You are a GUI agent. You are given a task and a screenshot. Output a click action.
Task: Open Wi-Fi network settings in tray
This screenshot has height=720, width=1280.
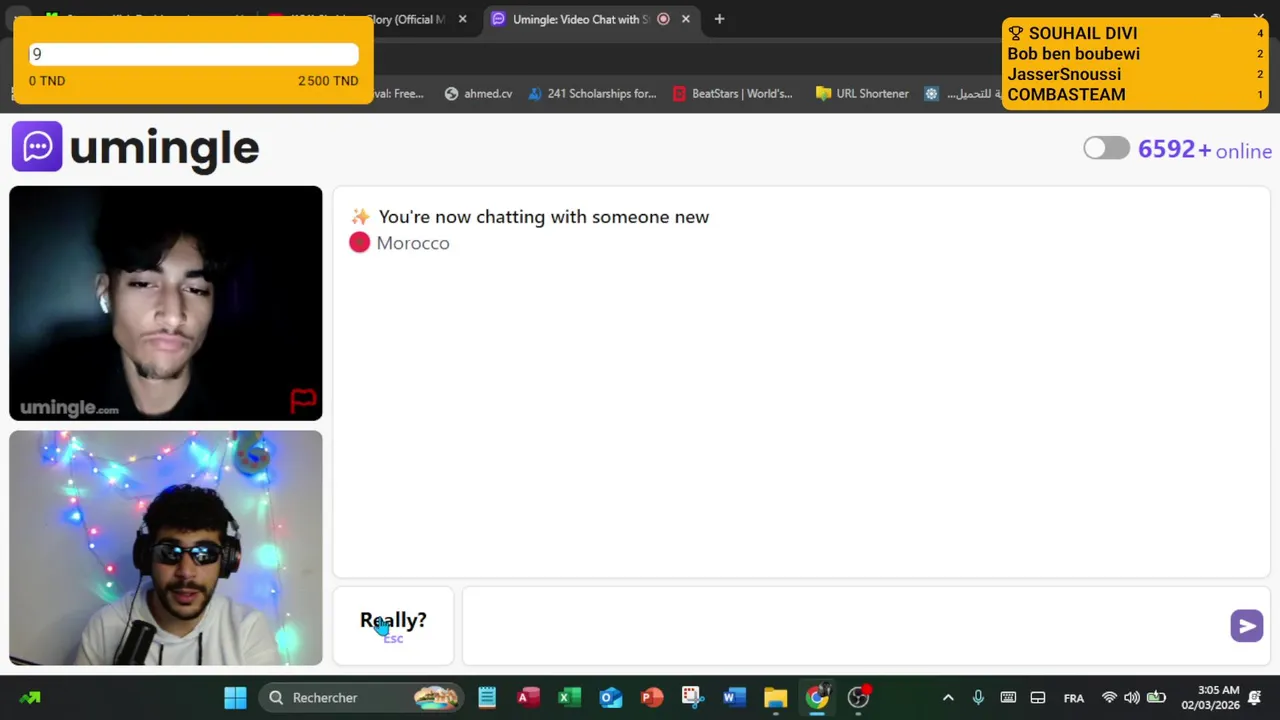point(1109,698)
